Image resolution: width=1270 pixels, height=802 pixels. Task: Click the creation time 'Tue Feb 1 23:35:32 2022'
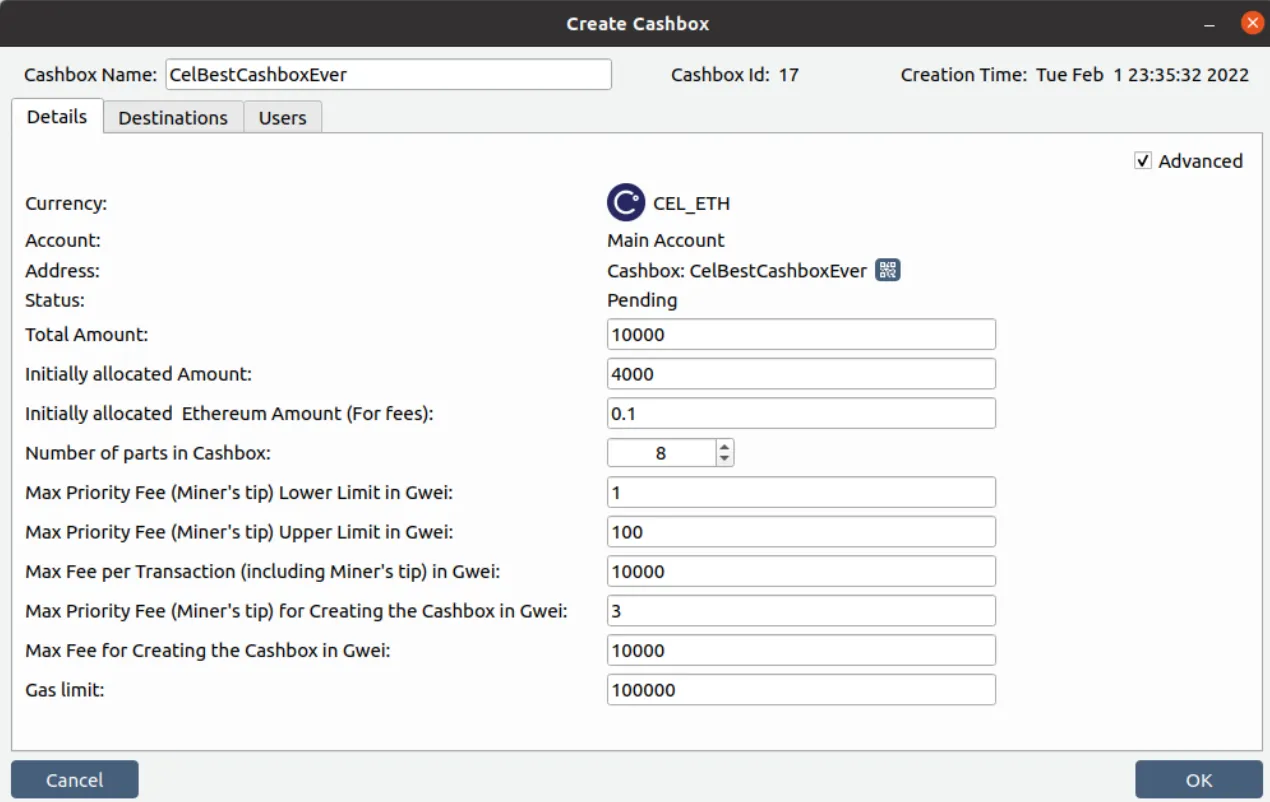click(1142, 74)
